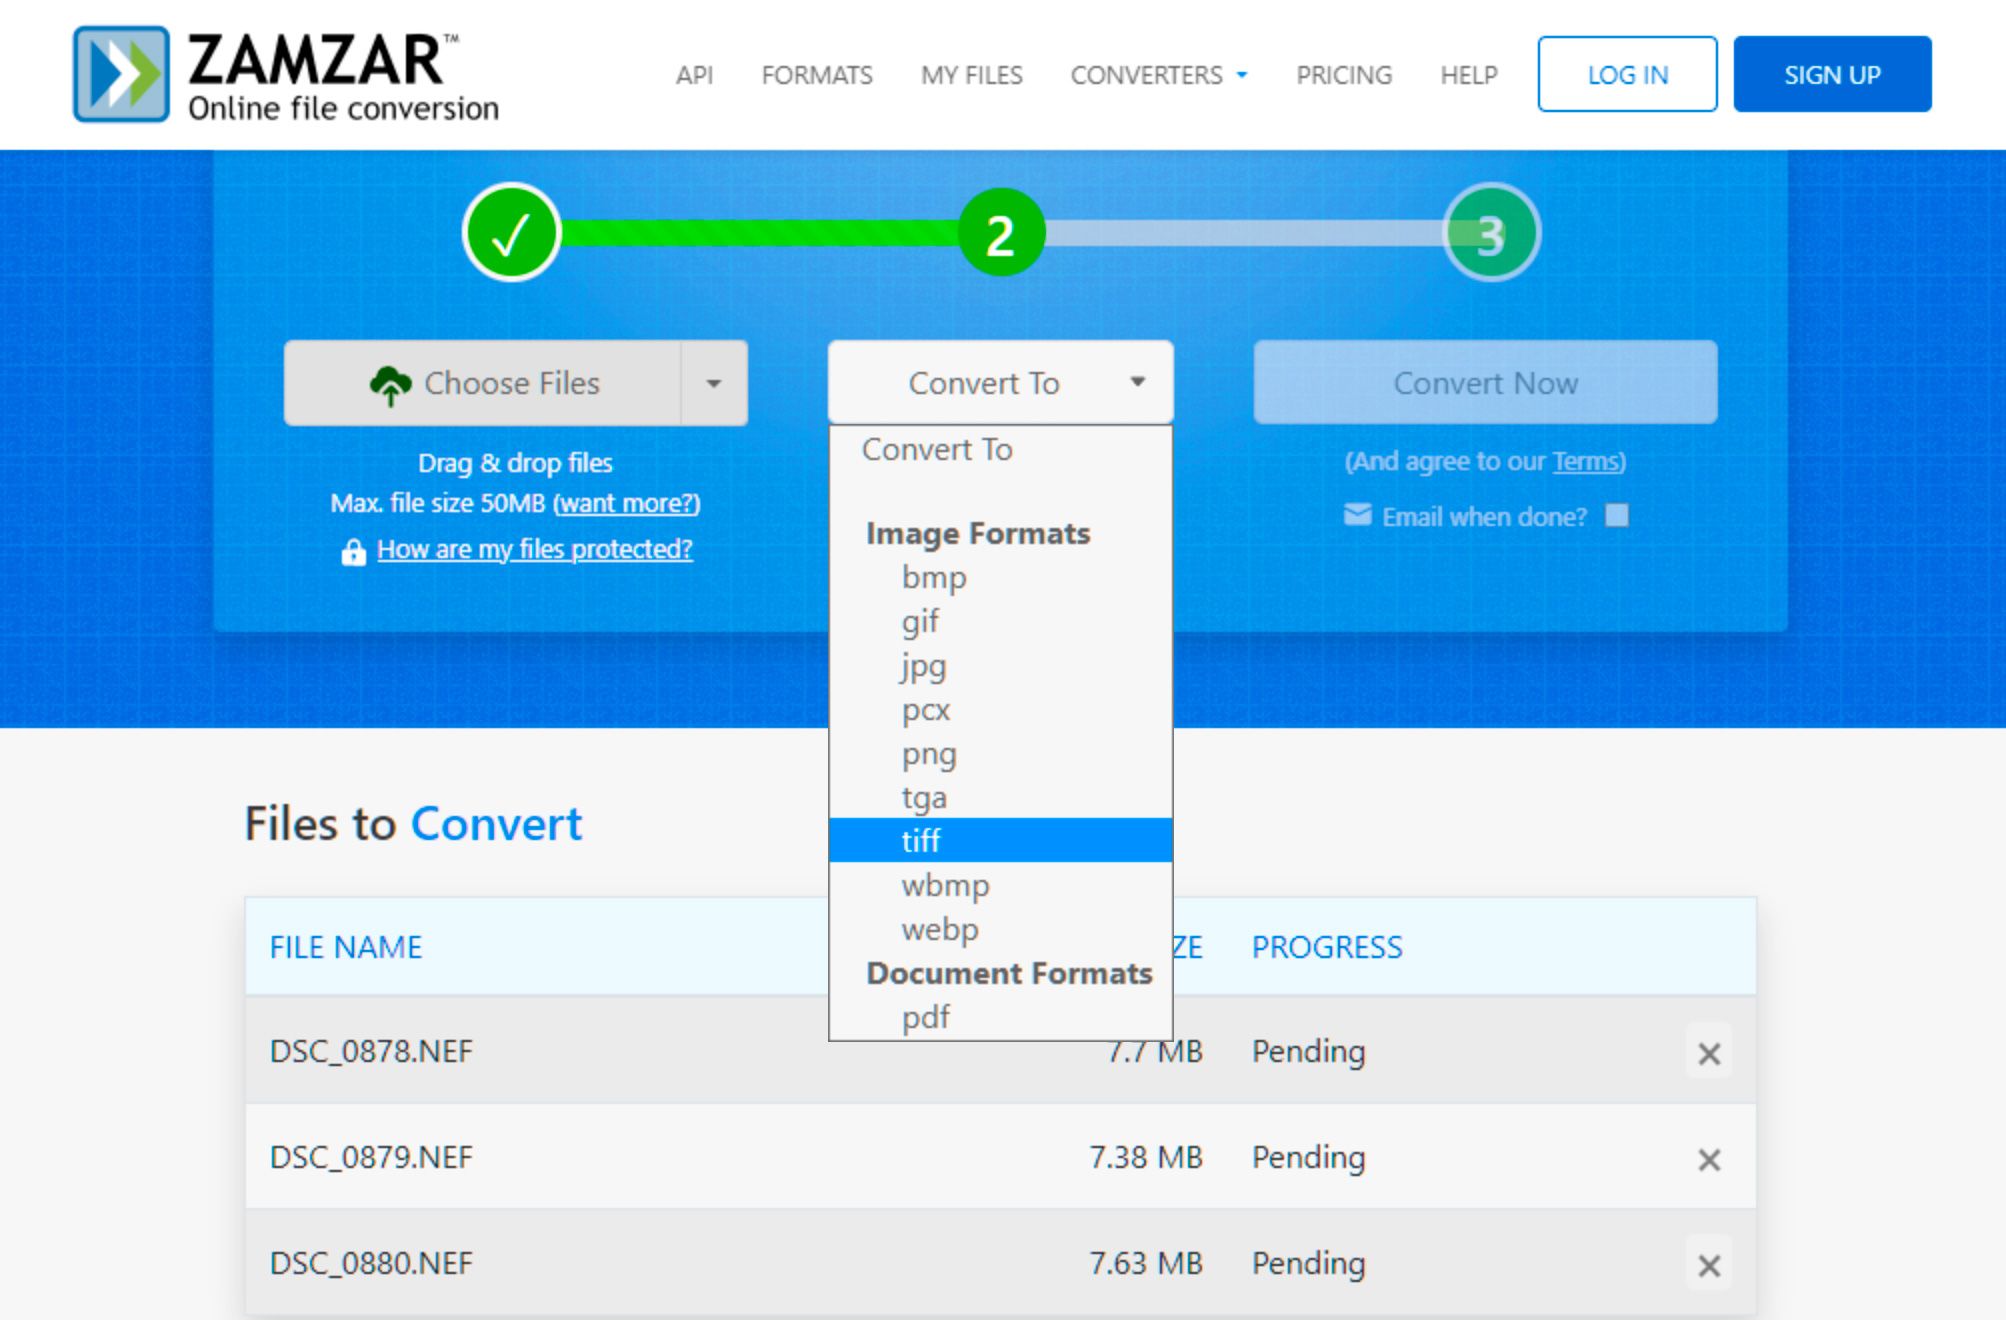Open the Convert To format dropdown

pos(1004,382)
